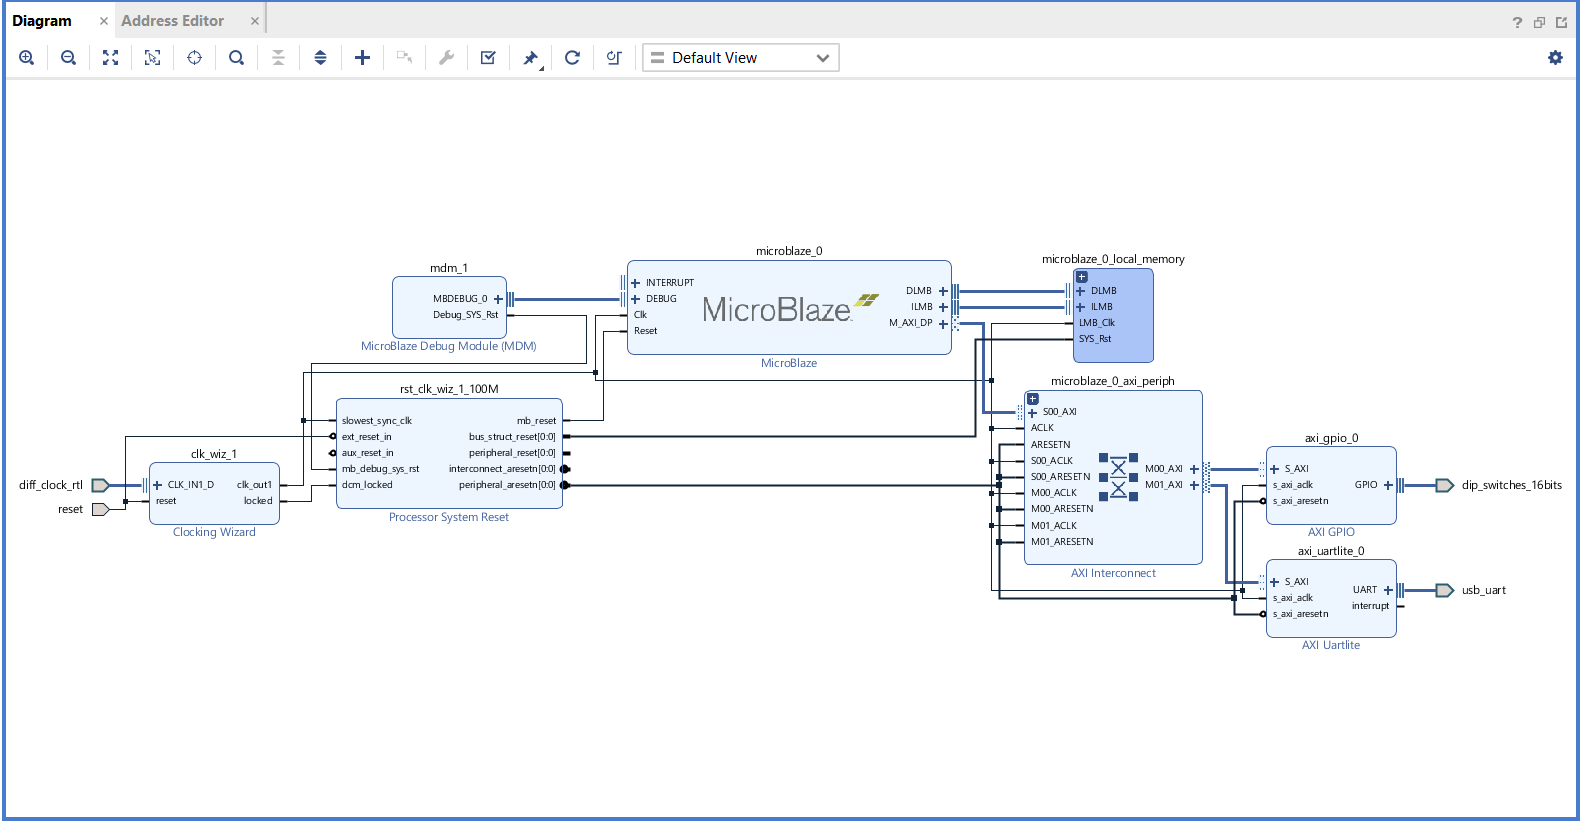Click the 'AXI Uartlite' label
The height and width of the screenshot is (824, 1582).
(x=1331, y=645)
